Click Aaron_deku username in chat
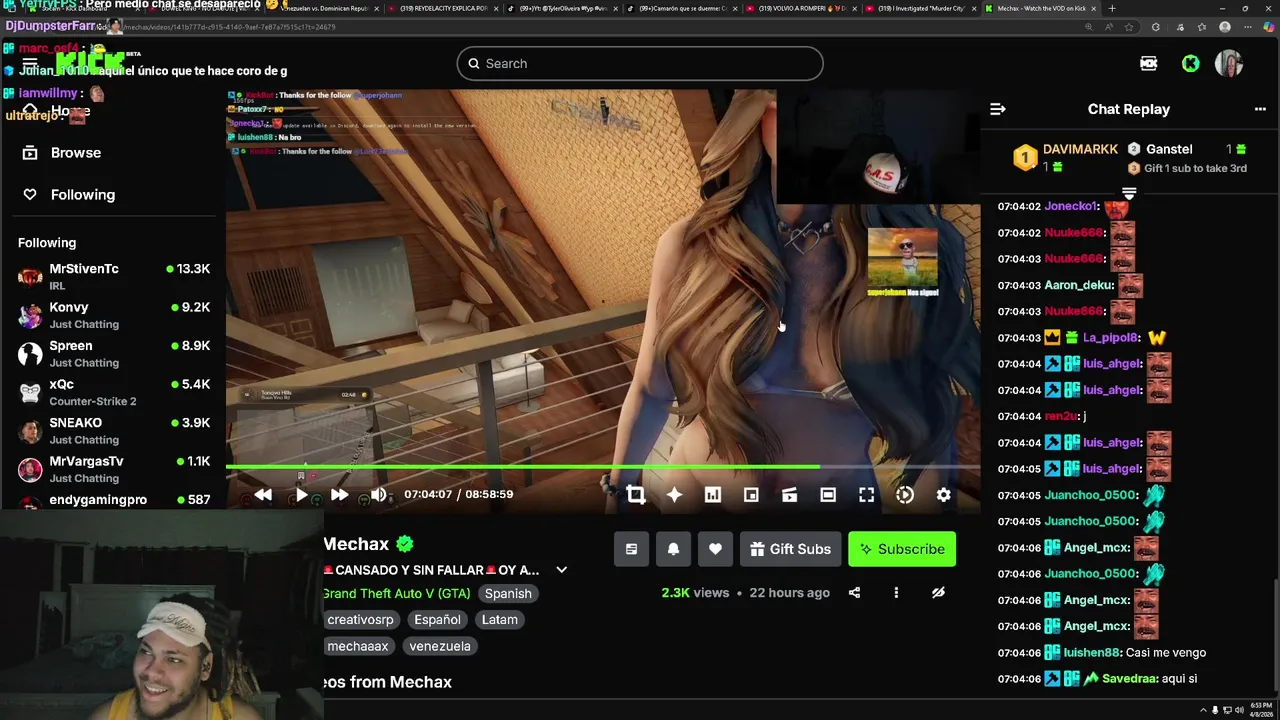1280x720 pixels. coord(1079,285)
